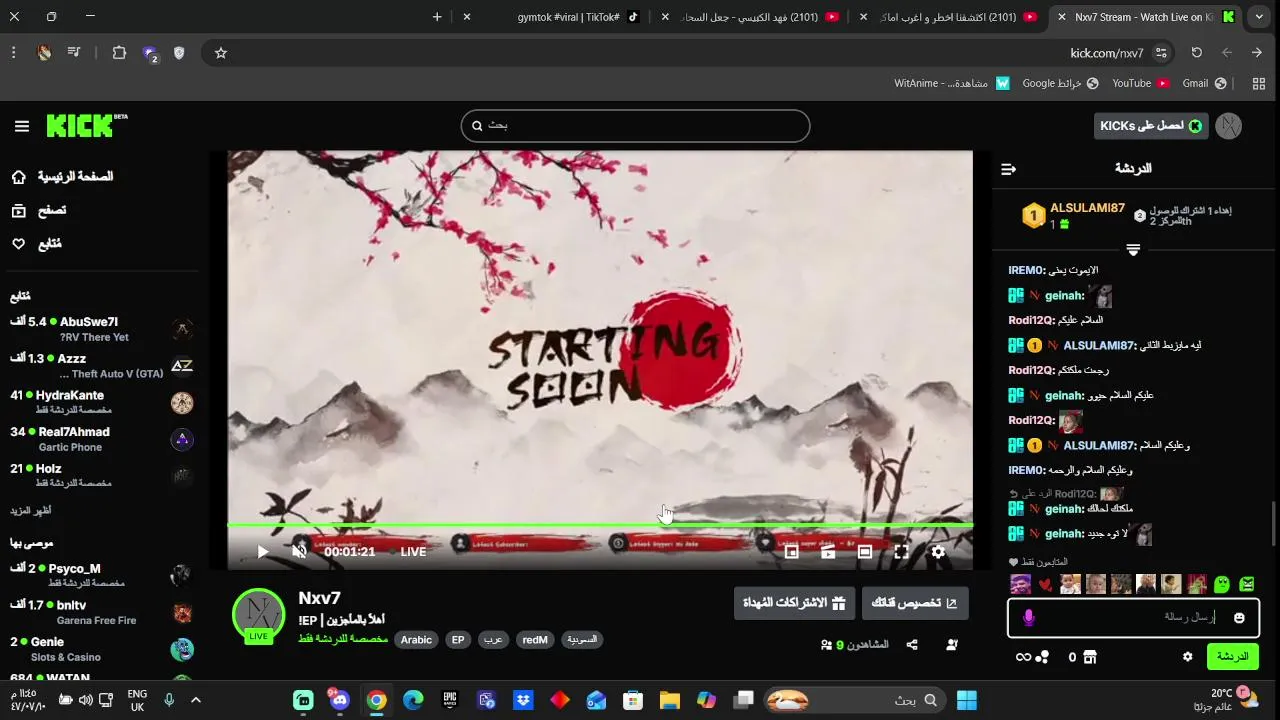Viewport: 1280px width, 720px height.
Task: Open the Azzz channel in the sidebar
Action: coord(100,366)
